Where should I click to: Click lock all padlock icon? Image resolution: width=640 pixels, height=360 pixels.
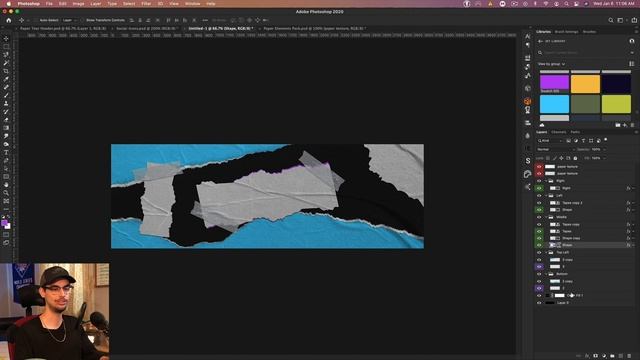[x=575, y=158]
